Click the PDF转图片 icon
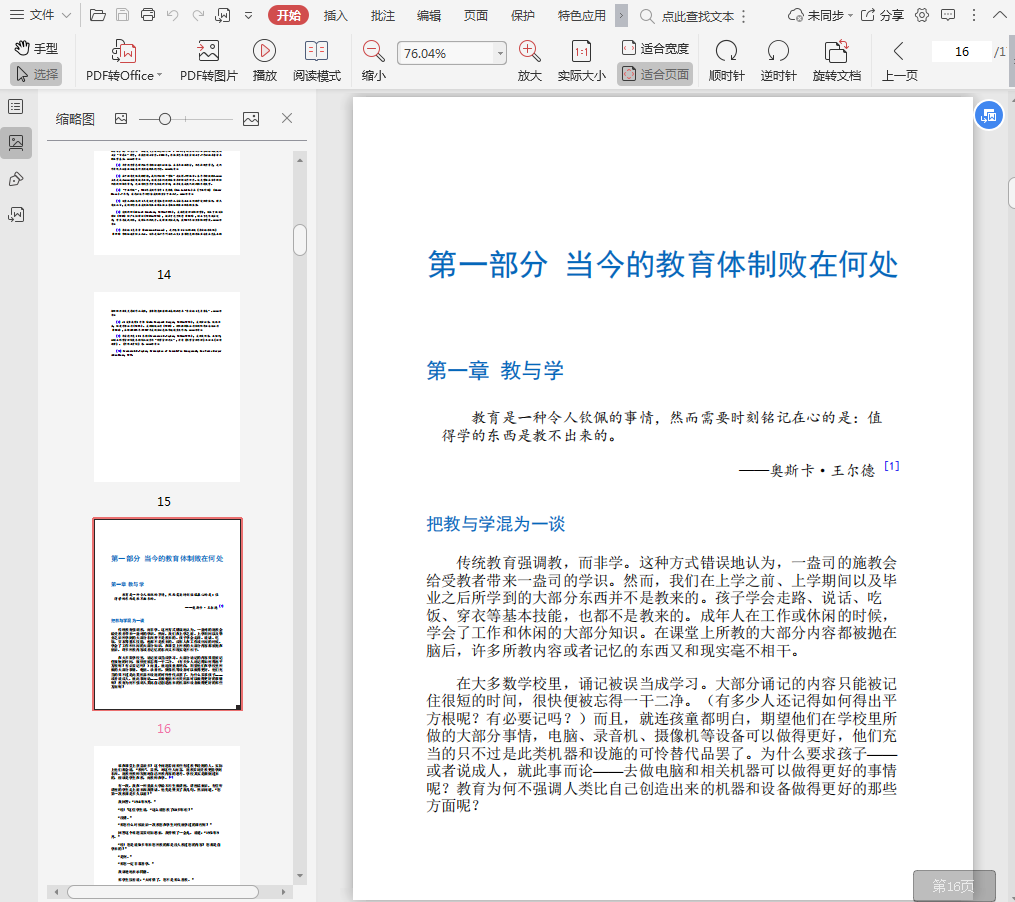The height and width of the screenshot is (902, 1015). [208, 52]
